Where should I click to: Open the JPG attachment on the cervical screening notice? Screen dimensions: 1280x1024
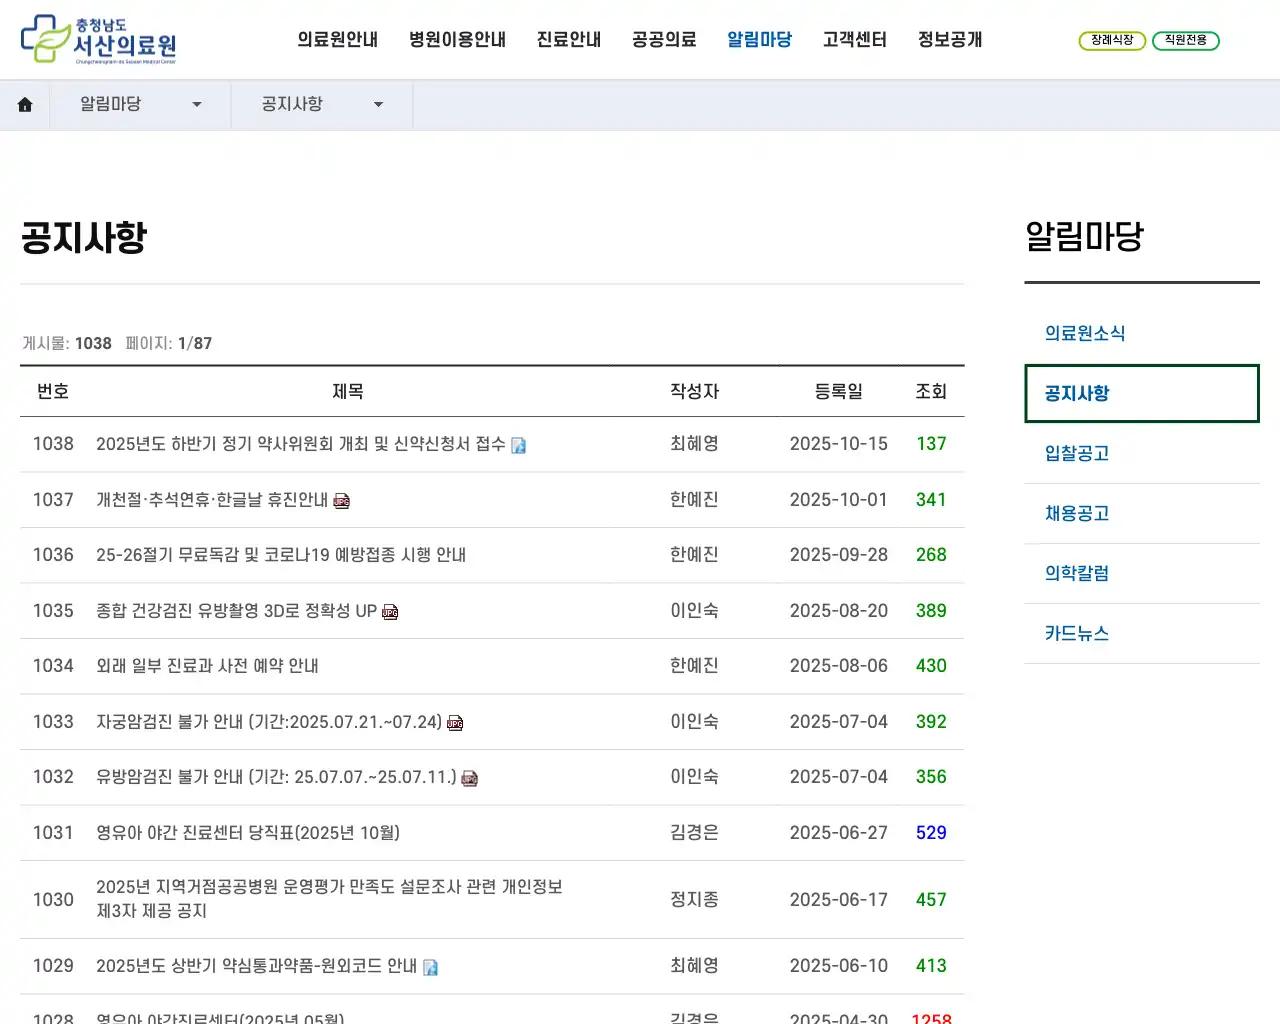pyautogui.click(x=455, y=722)
